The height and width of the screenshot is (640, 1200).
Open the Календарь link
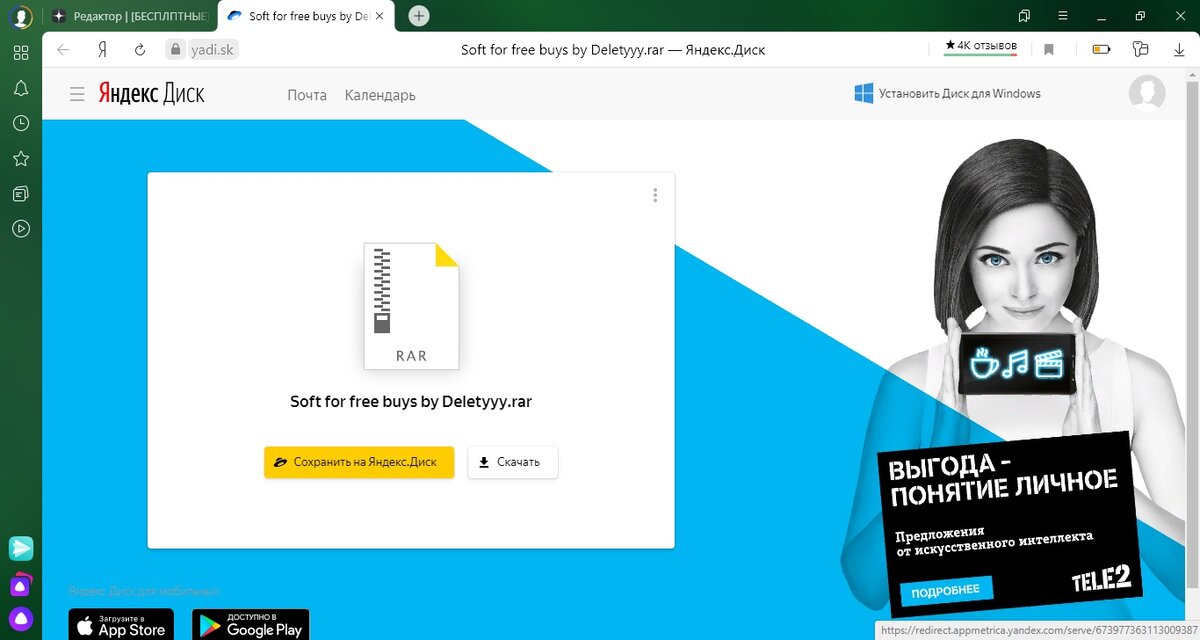(380, 95)
